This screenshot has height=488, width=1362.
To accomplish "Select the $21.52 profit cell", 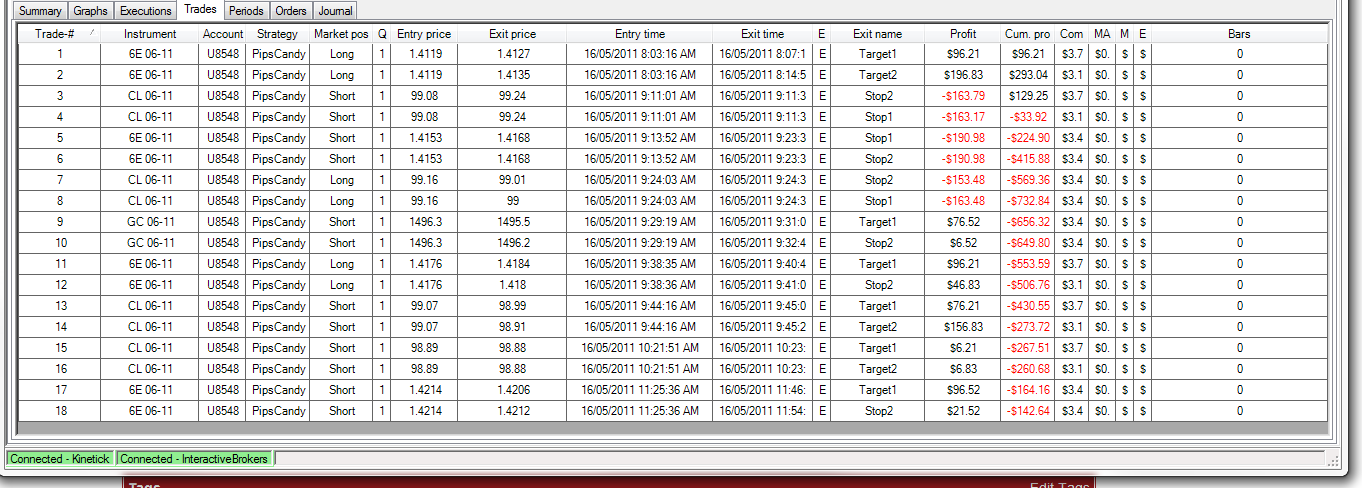I will [x=963, y=411].
